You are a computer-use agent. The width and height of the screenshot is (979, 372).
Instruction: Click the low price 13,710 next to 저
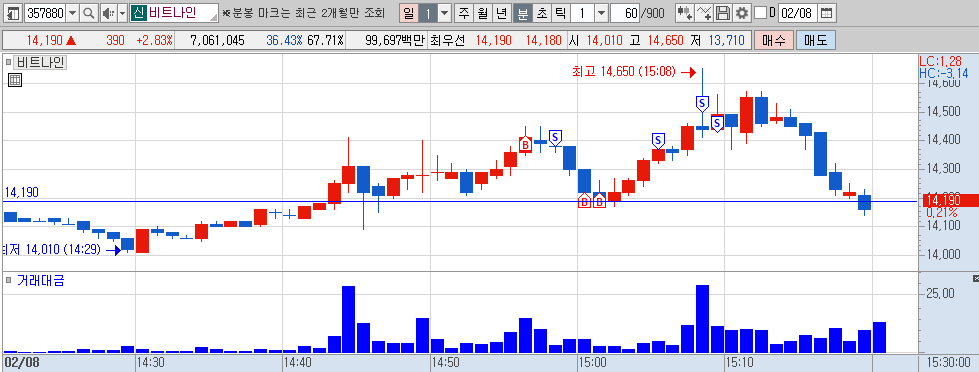pyautogui.click(x=726, y=41)
